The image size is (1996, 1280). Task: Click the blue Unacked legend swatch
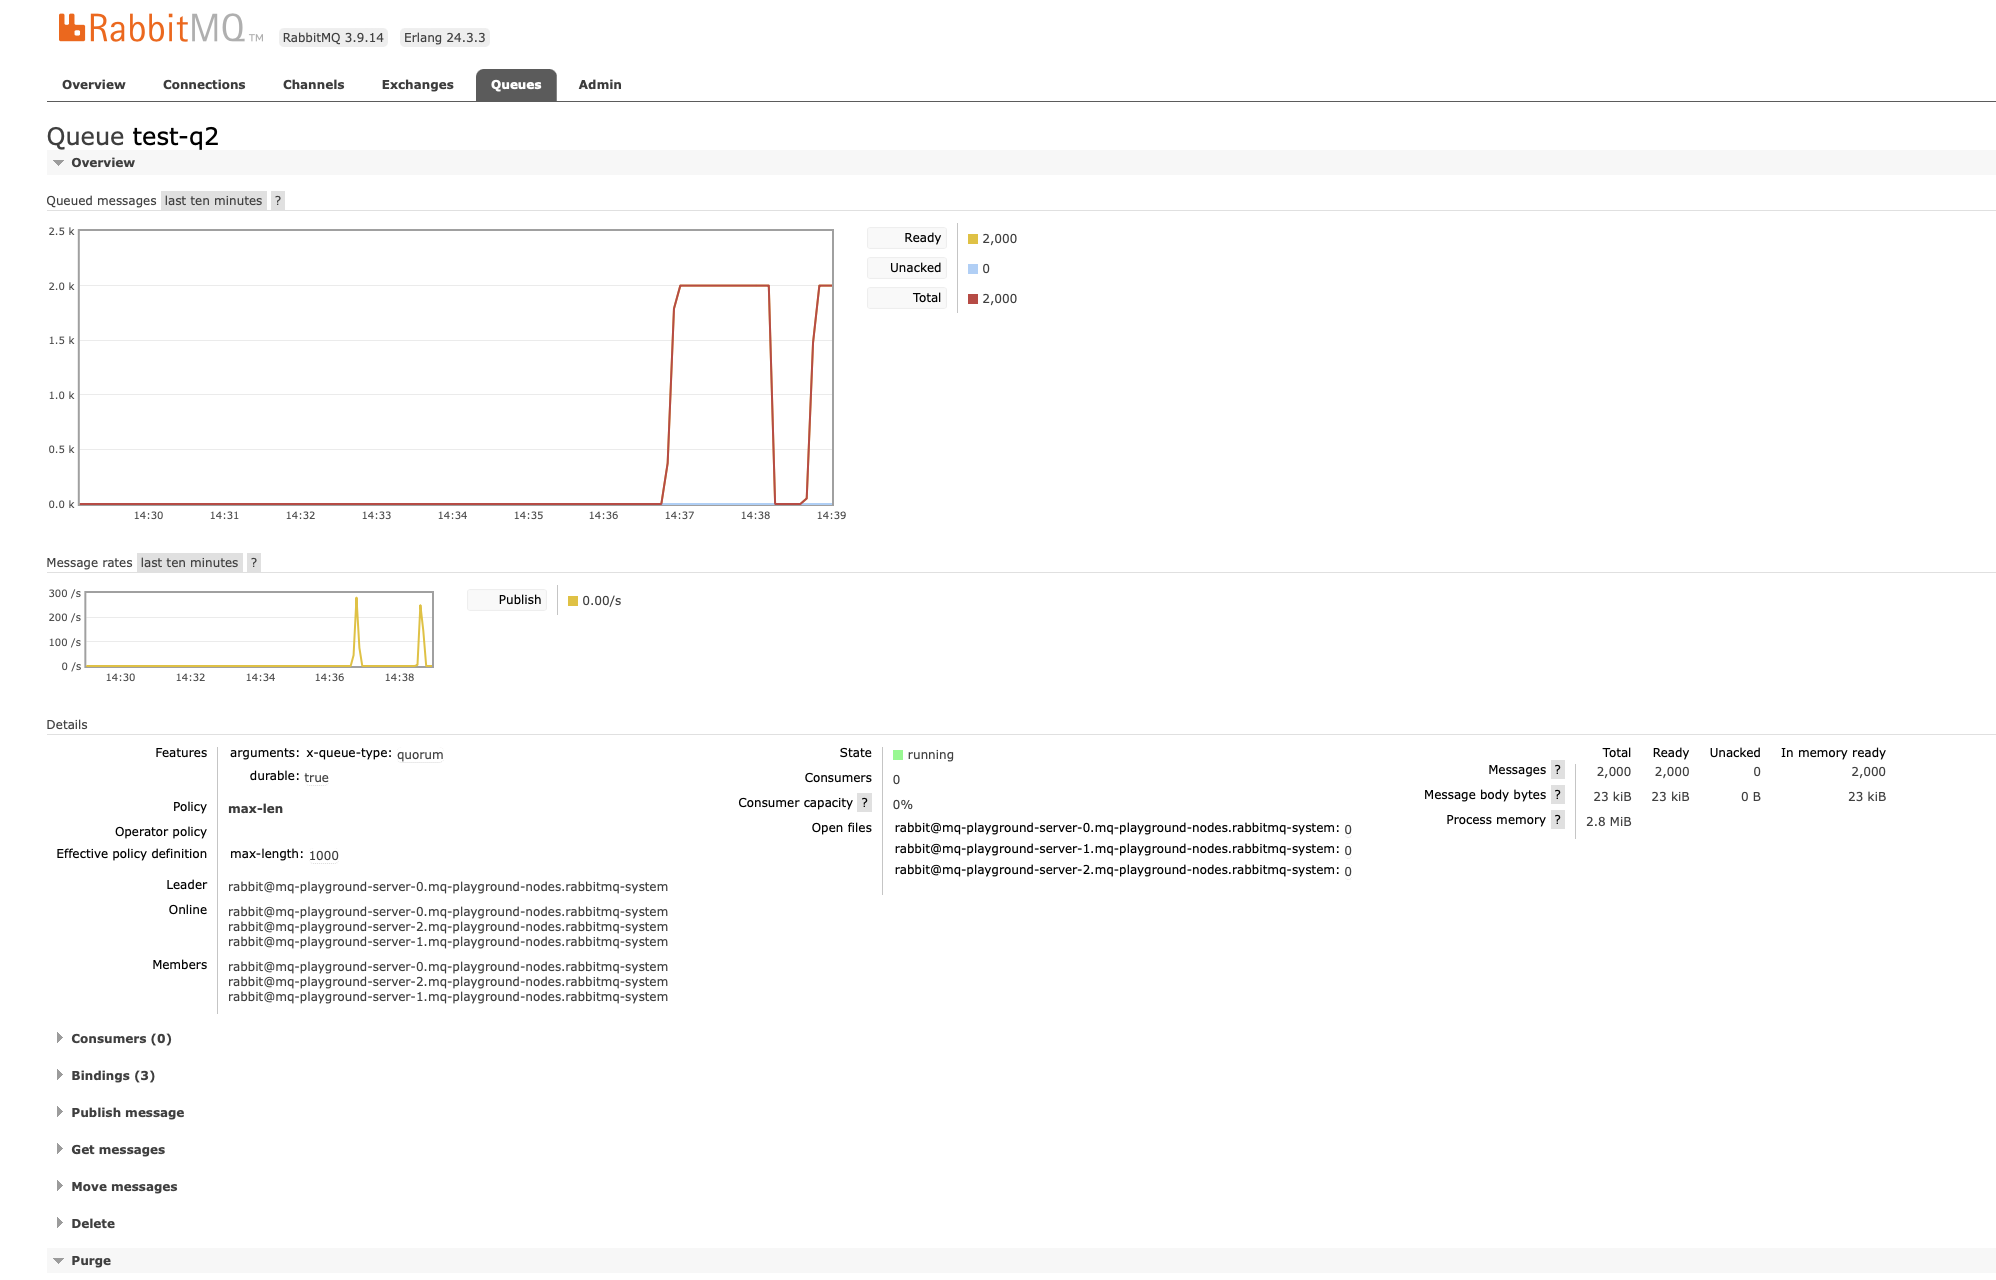[x=972, y=269]
